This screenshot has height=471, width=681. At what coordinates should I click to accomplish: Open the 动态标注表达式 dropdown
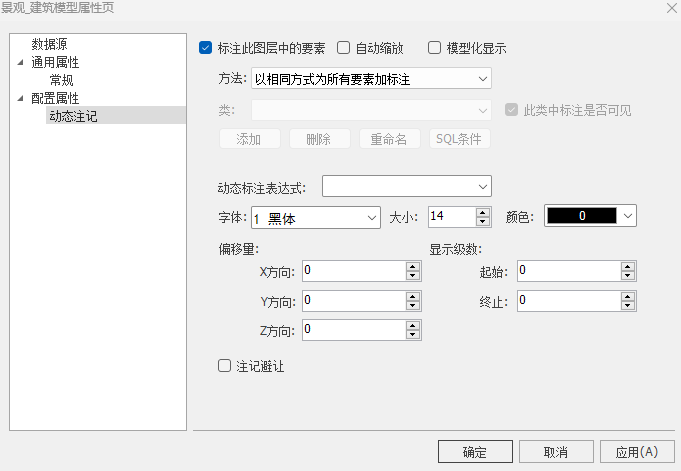point(406,186)
